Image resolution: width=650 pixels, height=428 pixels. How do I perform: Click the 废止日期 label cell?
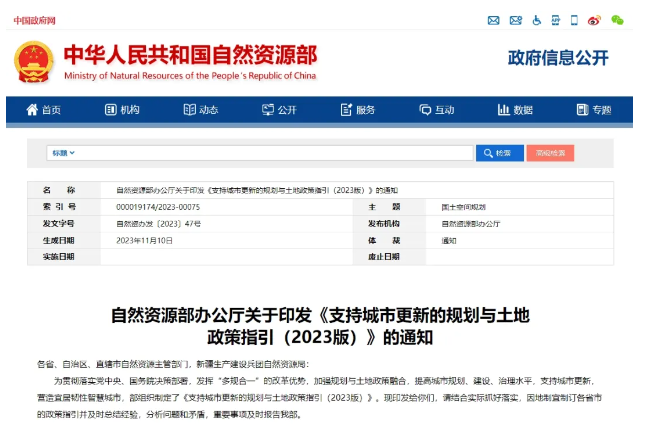389,257
